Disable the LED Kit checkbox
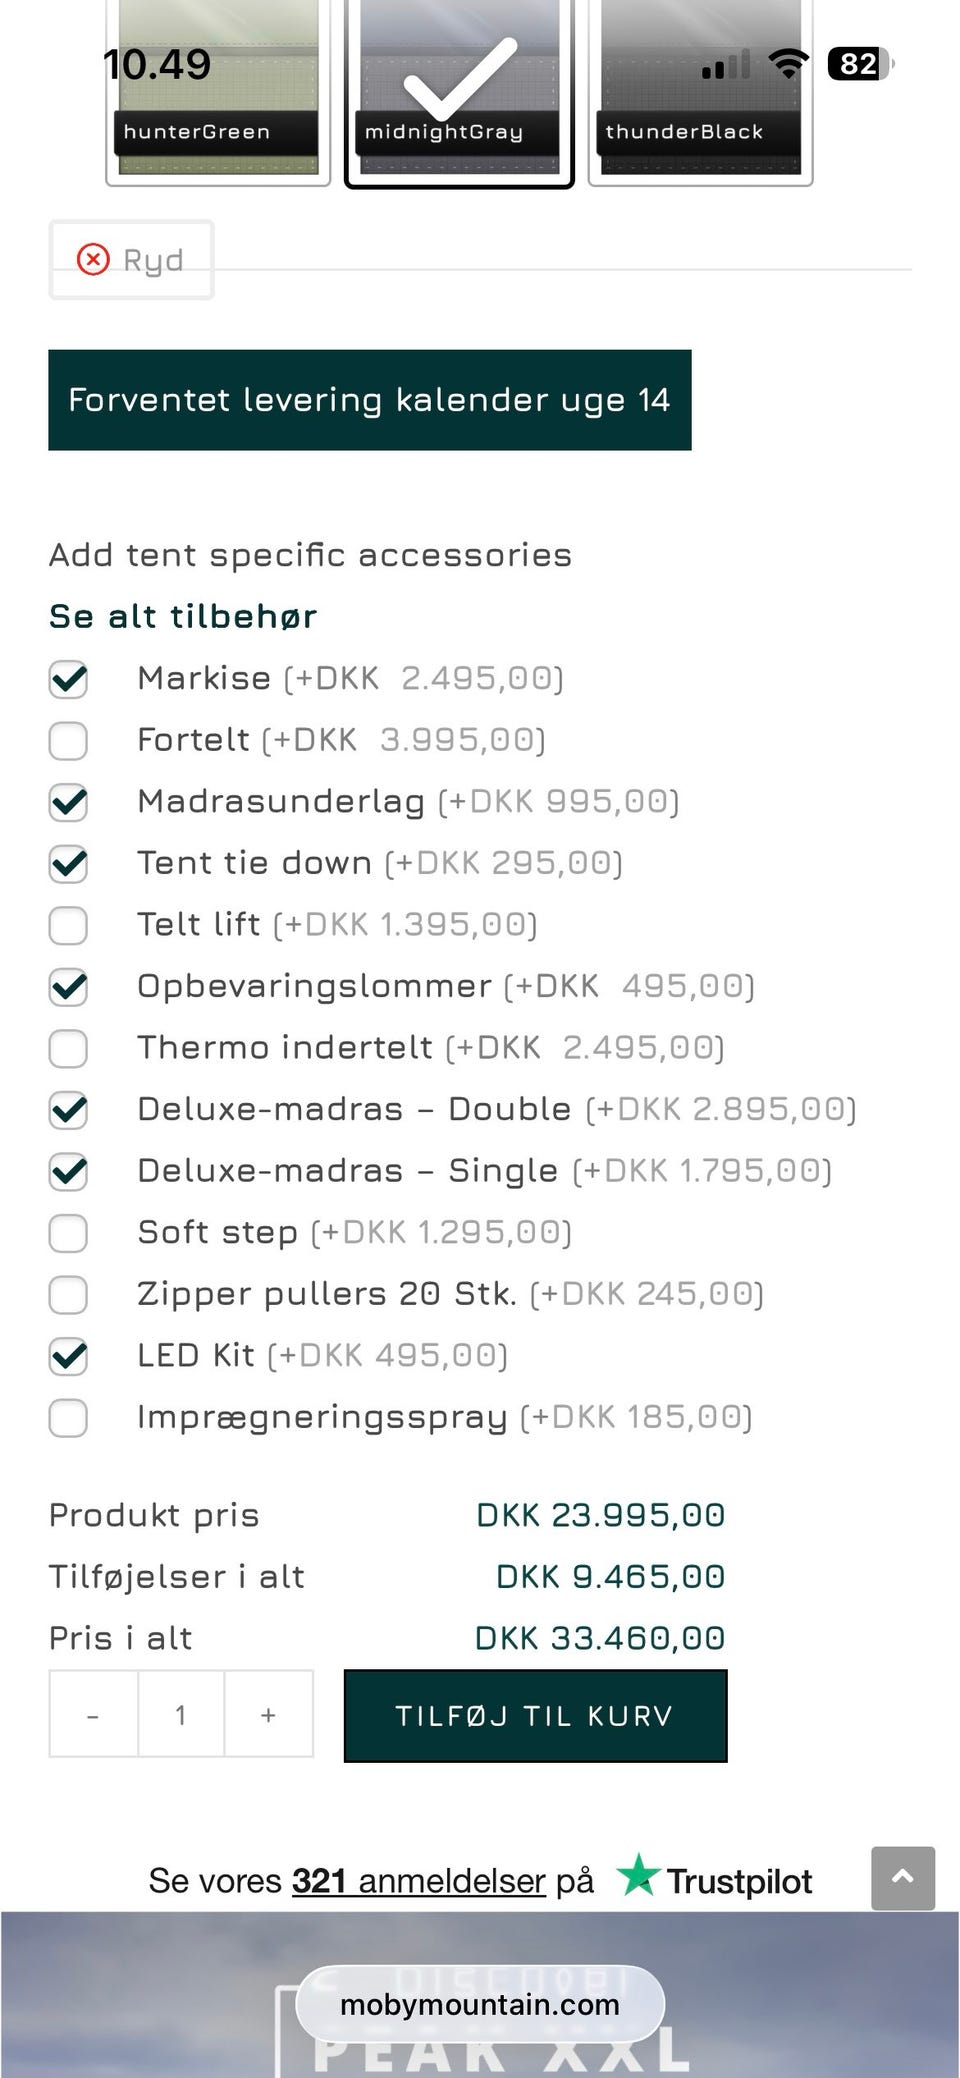The height and width of the screenshot is (2078, 960). [68, 1356]
